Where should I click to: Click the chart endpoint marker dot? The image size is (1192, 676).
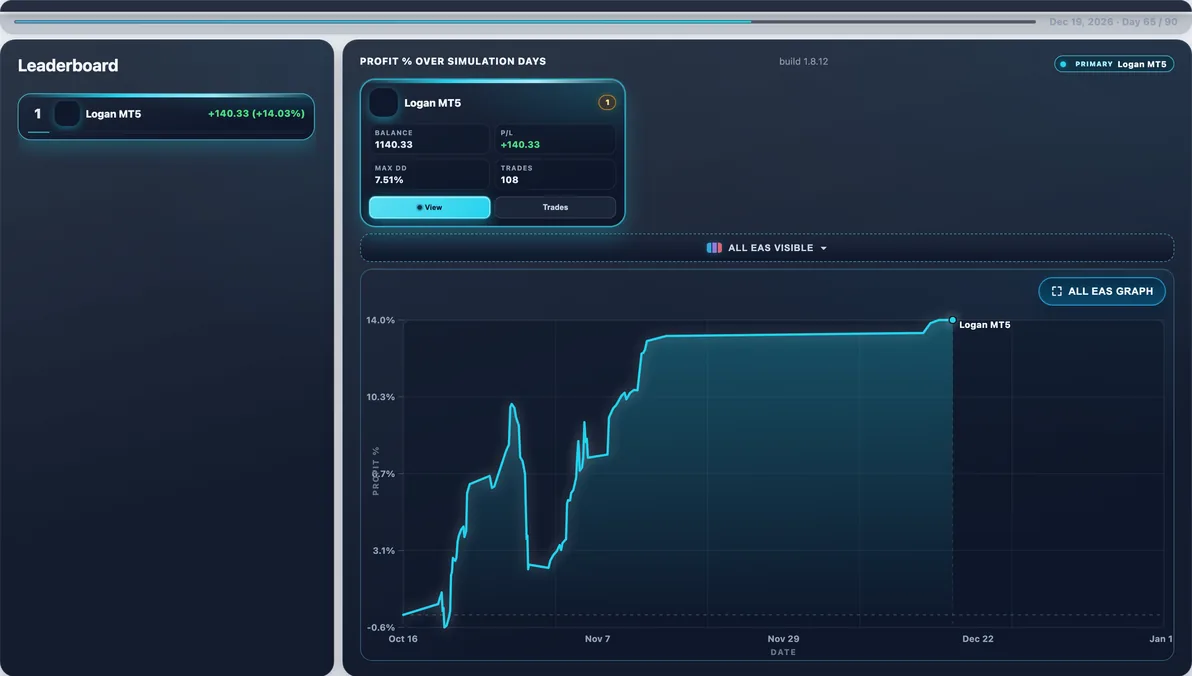coord(953,320)
